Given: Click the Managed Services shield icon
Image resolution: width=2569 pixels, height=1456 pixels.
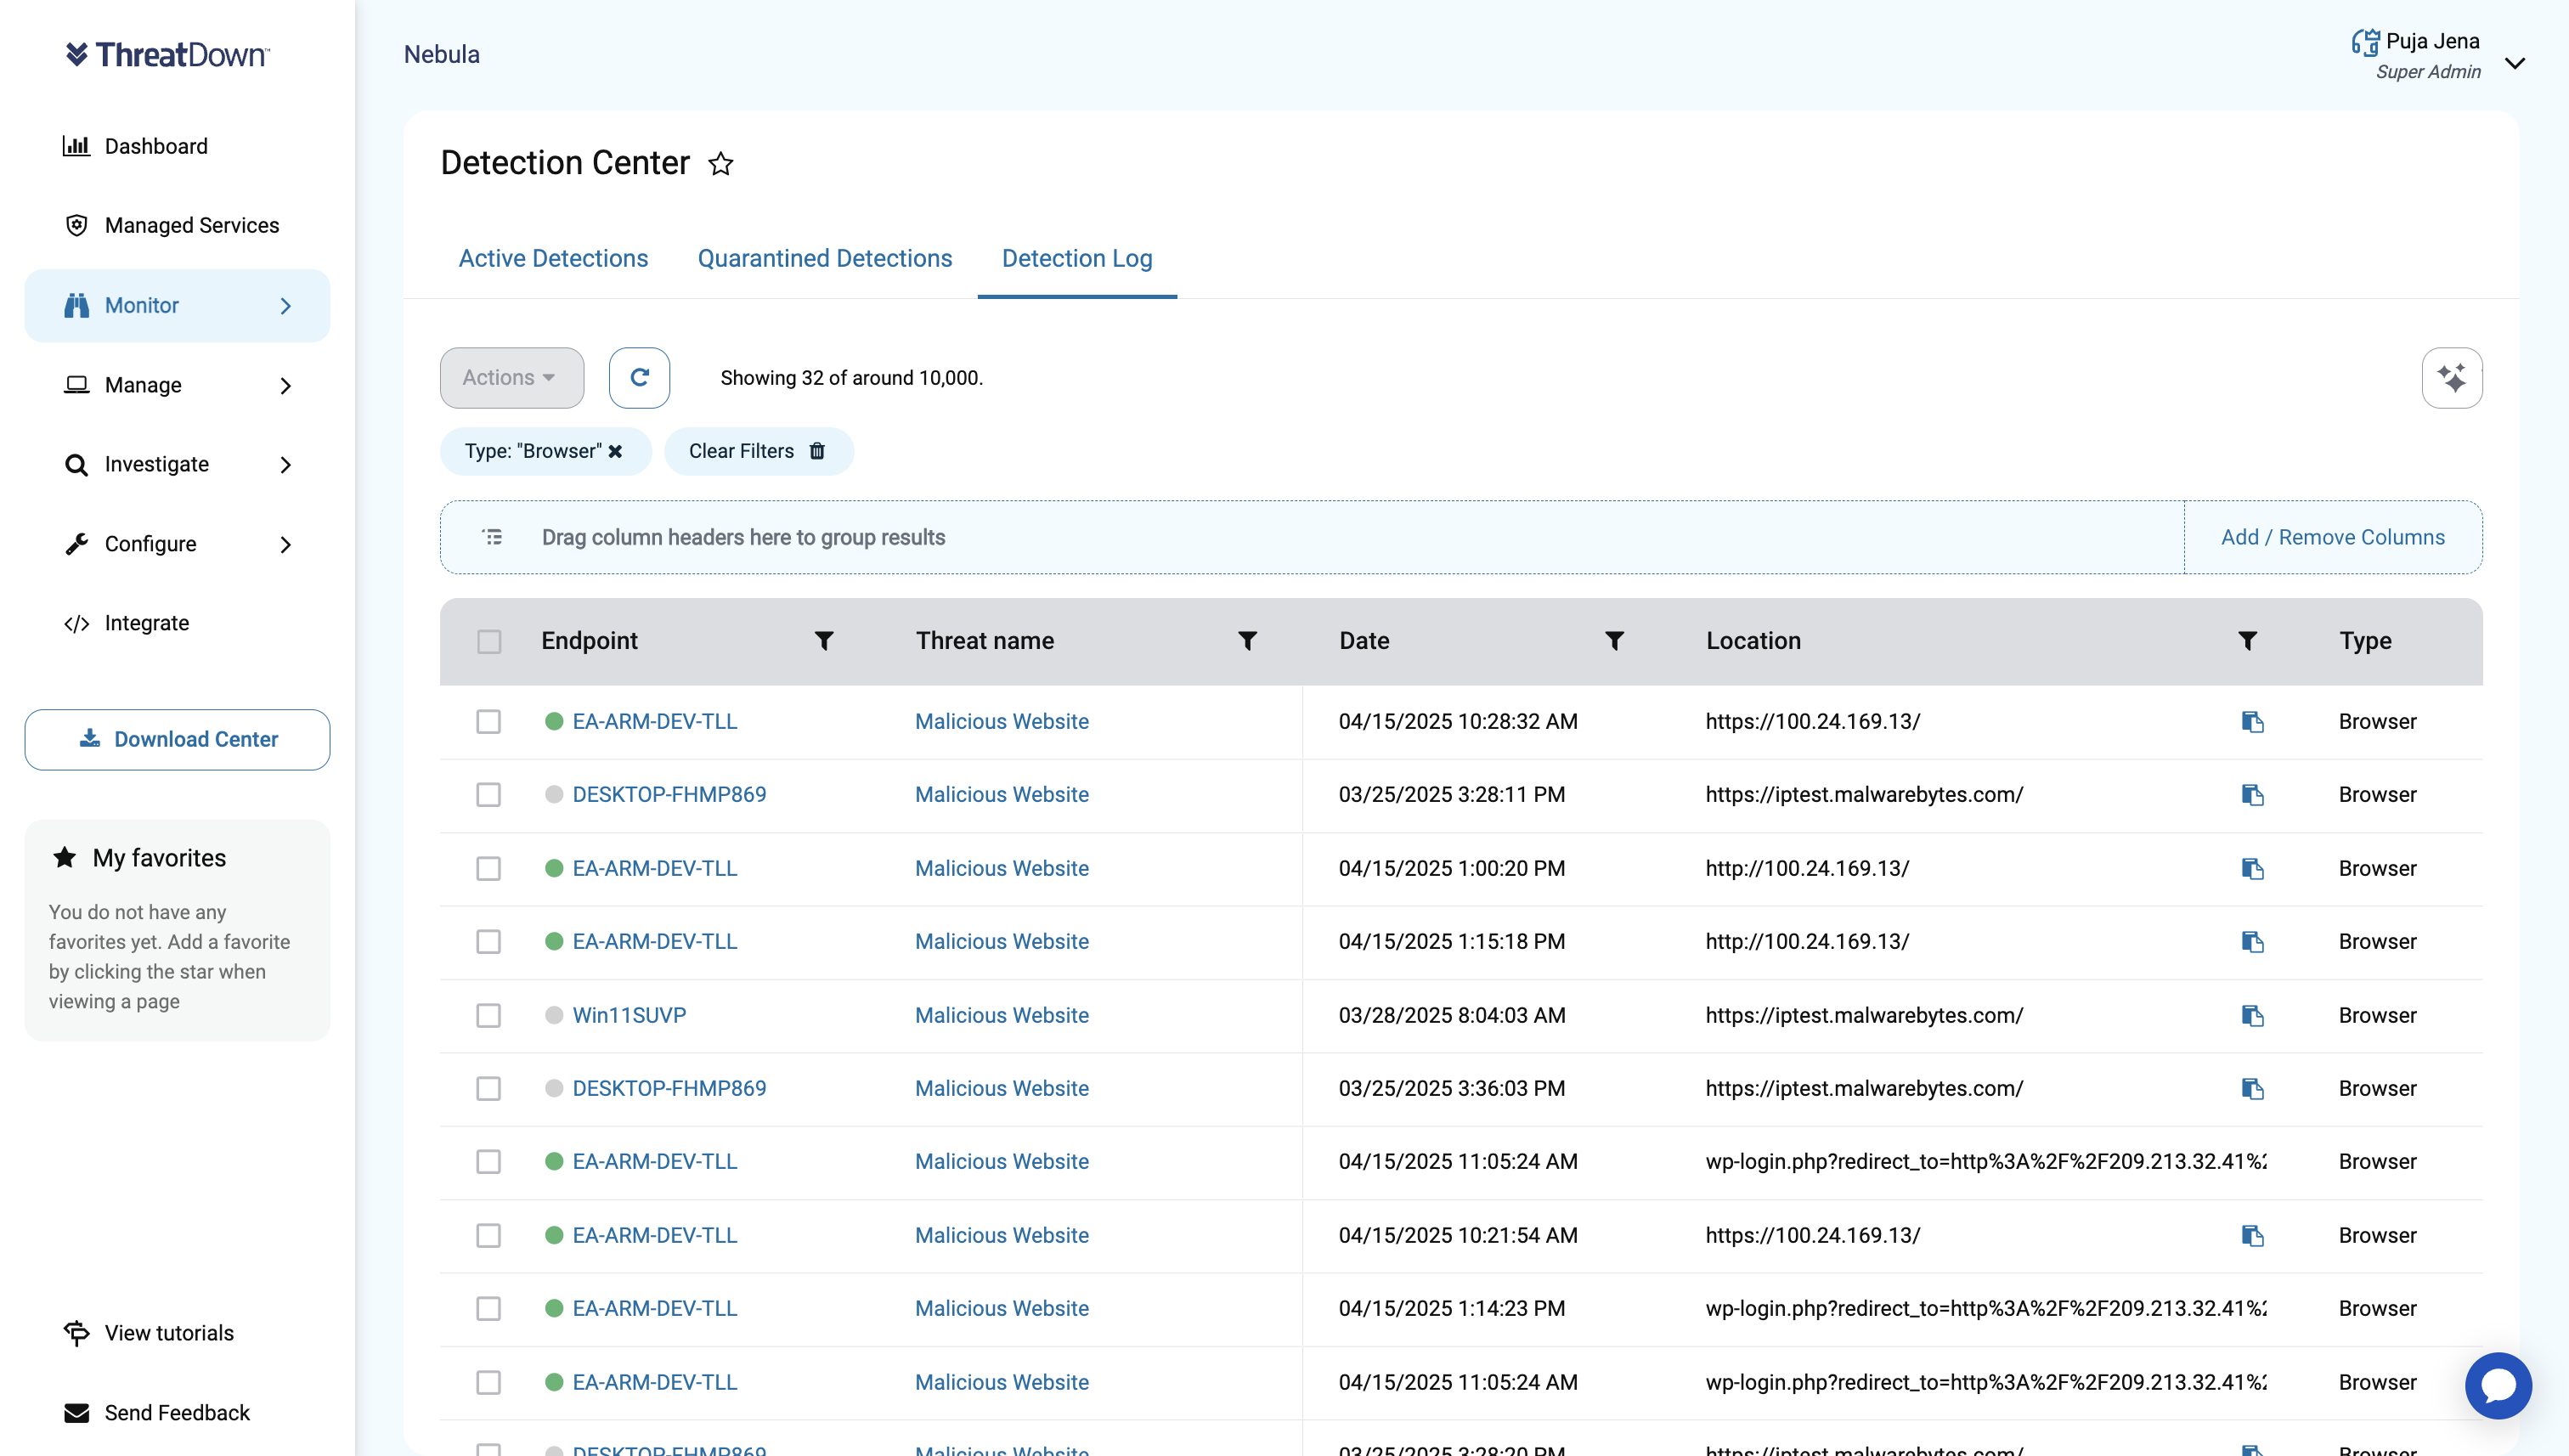Looking at the screenshot, I should [76, 225].
